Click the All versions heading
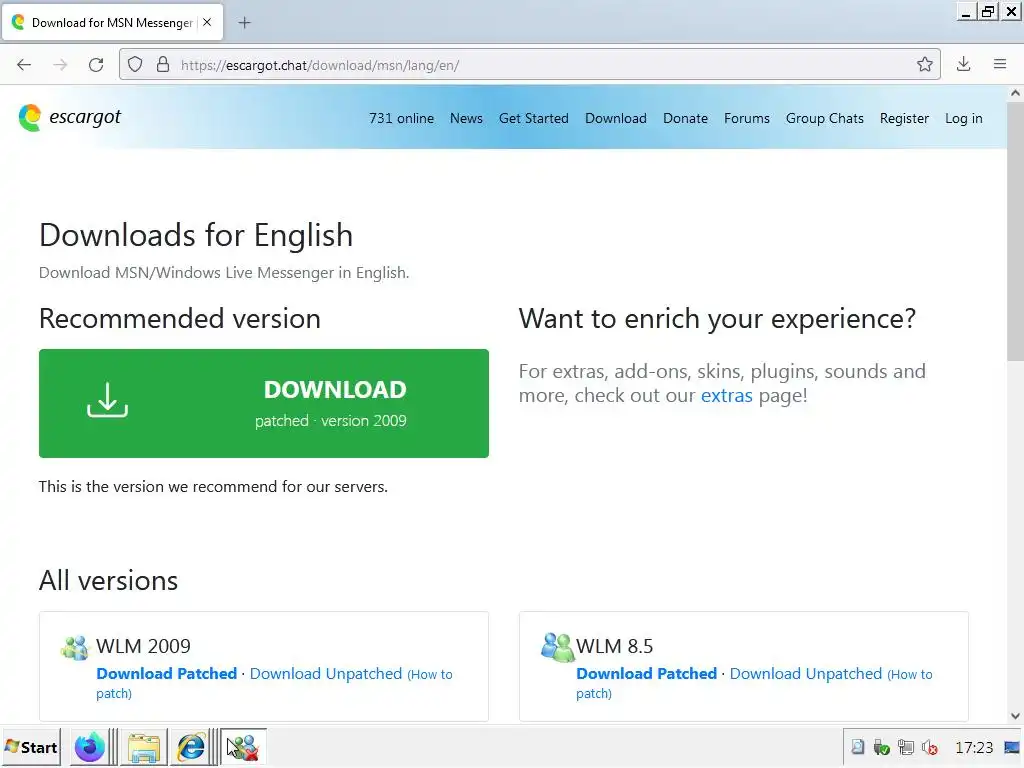This screenshot has height=768, width=1024. pyautogui.click(x=108, y=580)
